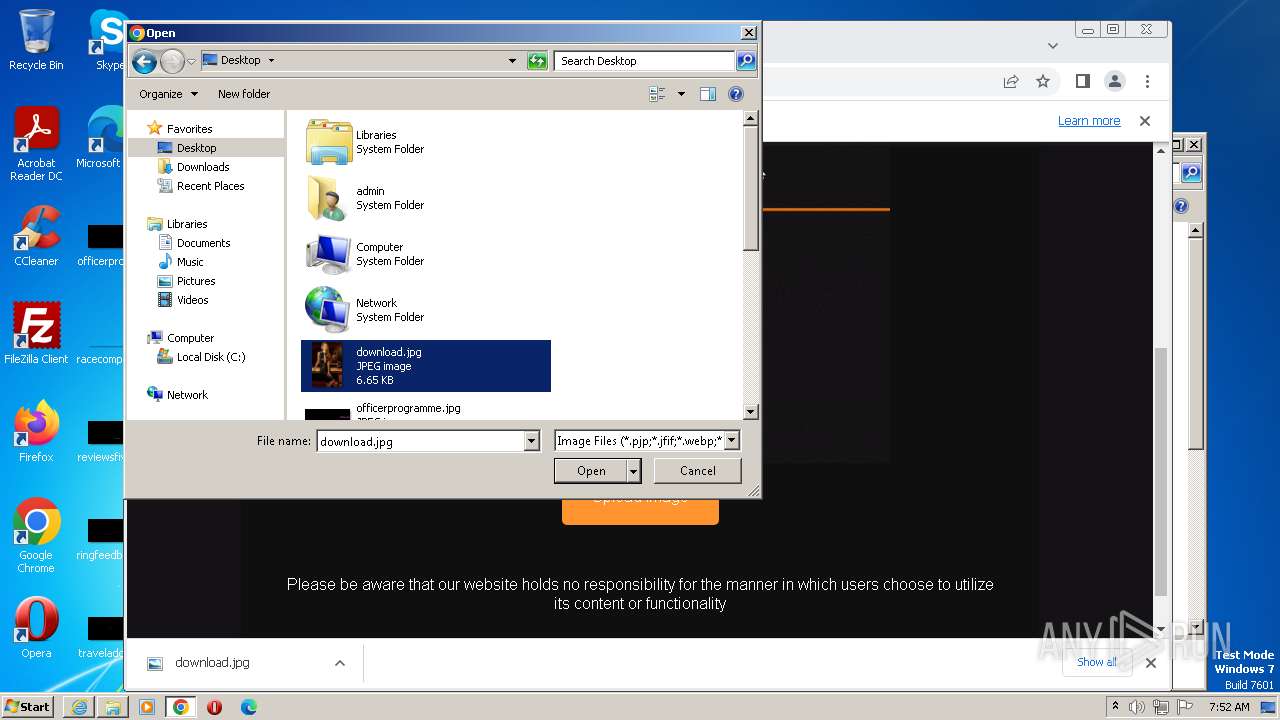Screen dimensions: 1280x720
Task: Open the dialog's Help question icon
Action: coord(736,94)
